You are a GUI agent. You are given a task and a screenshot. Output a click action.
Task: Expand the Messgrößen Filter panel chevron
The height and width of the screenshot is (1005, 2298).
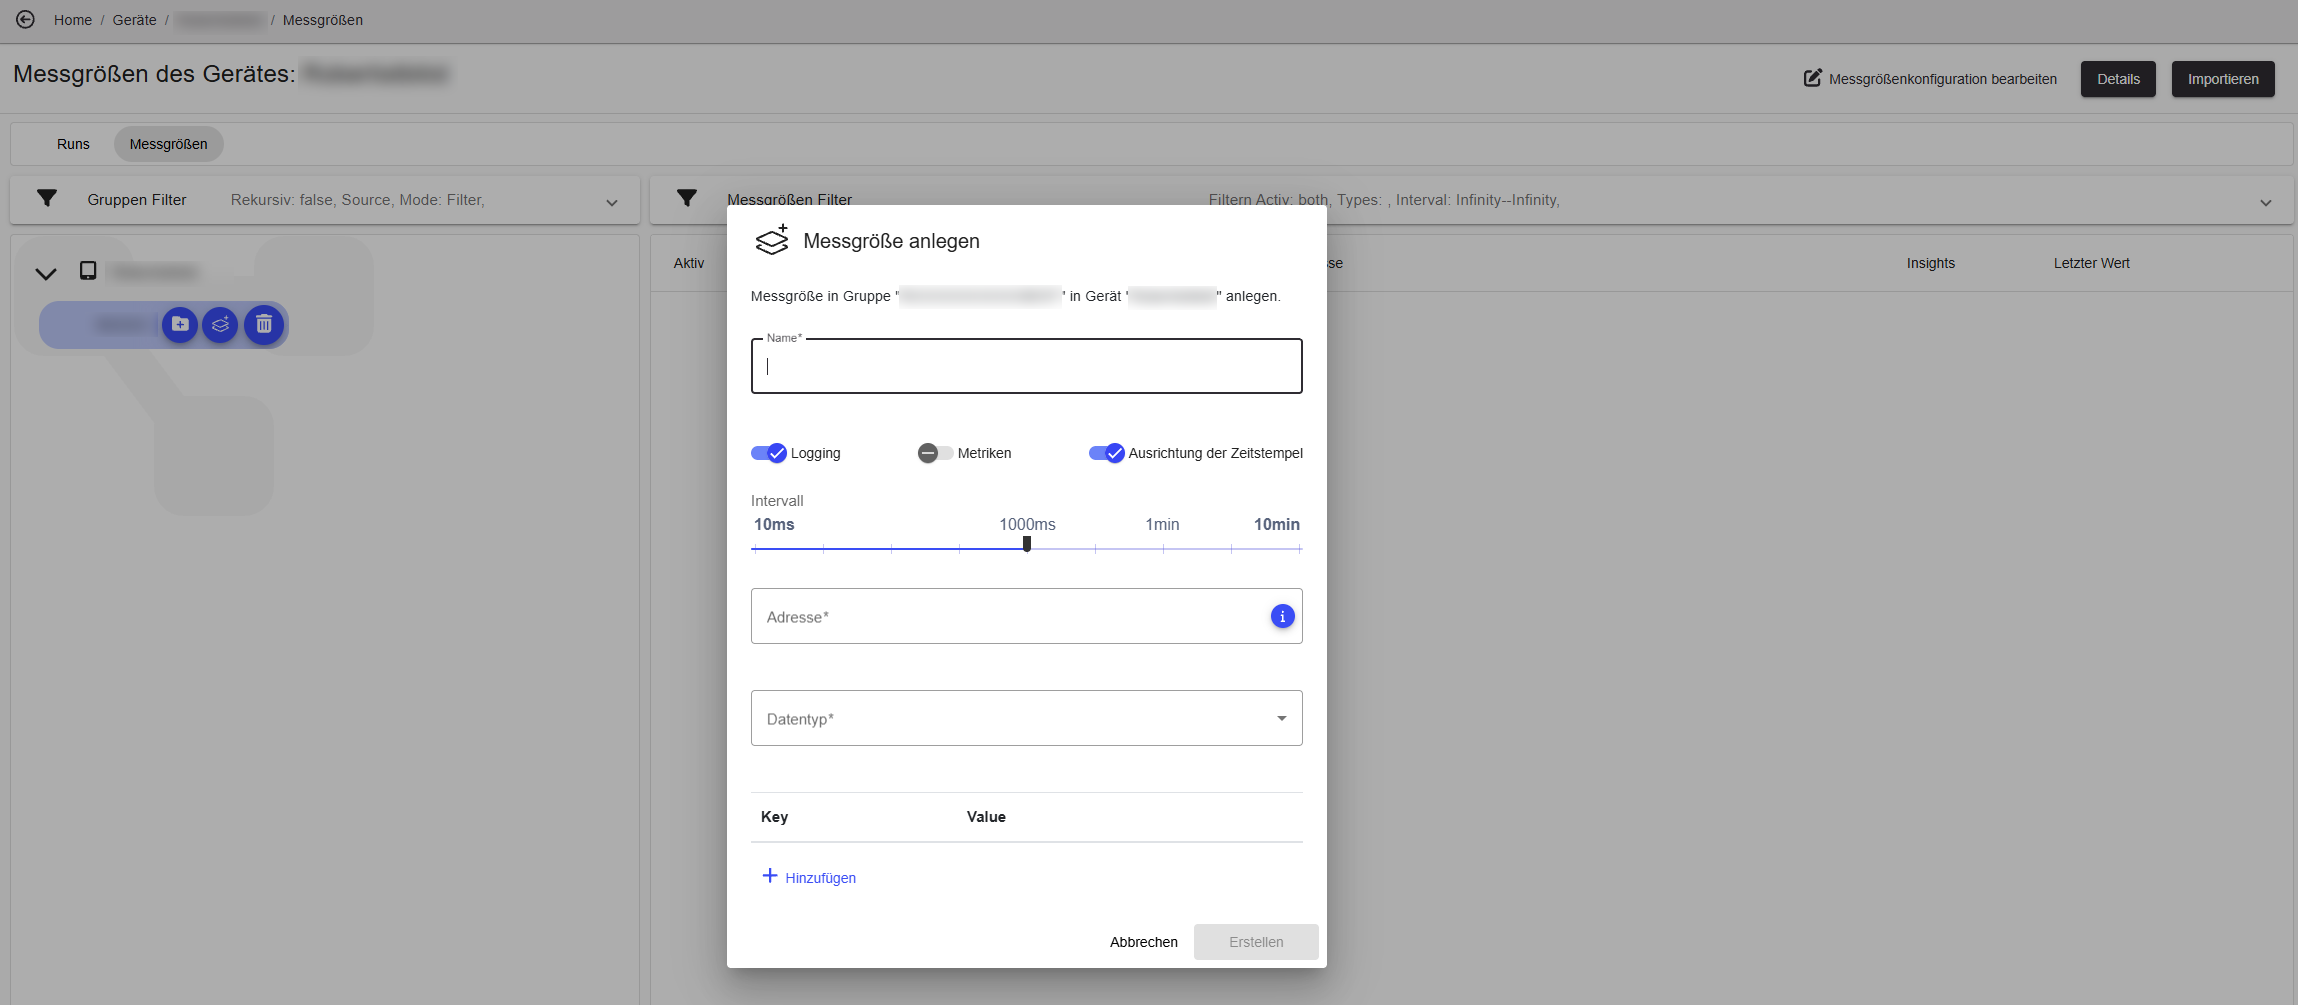(x=2265, y=203)
